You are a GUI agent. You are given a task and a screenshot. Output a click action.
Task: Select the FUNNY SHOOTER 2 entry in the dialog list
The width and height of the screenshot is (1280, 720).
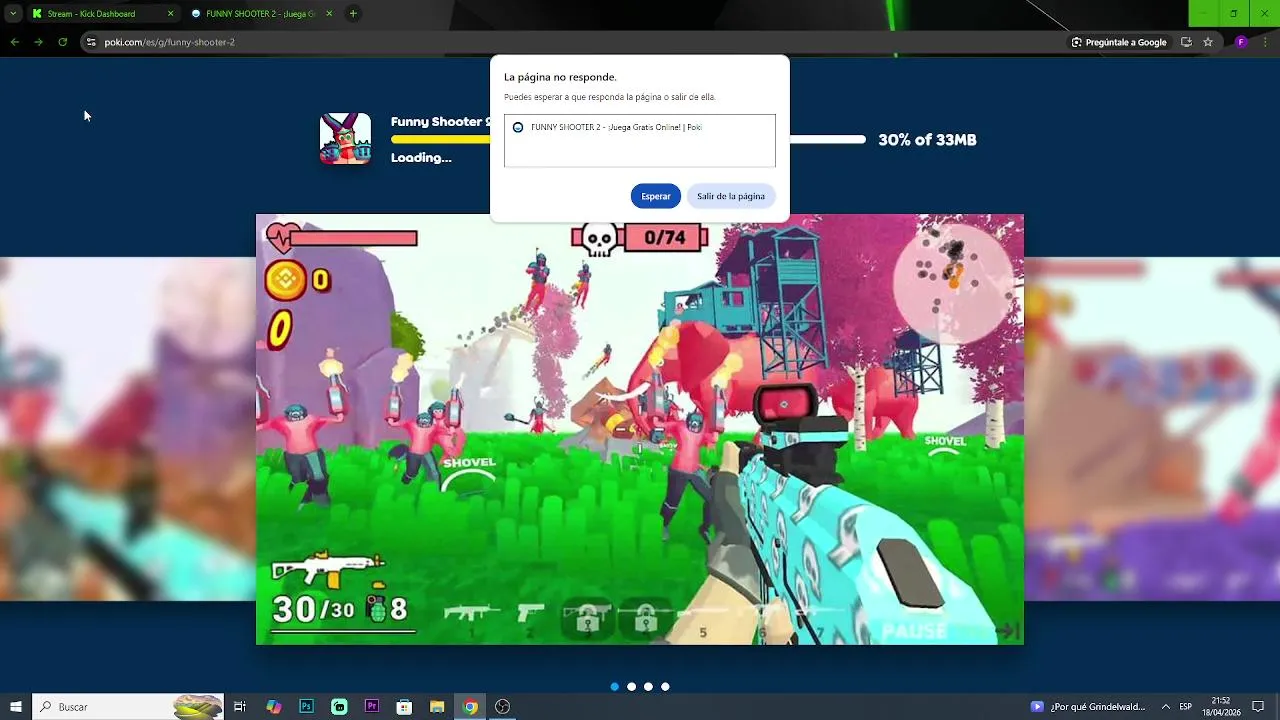[639, 128]
